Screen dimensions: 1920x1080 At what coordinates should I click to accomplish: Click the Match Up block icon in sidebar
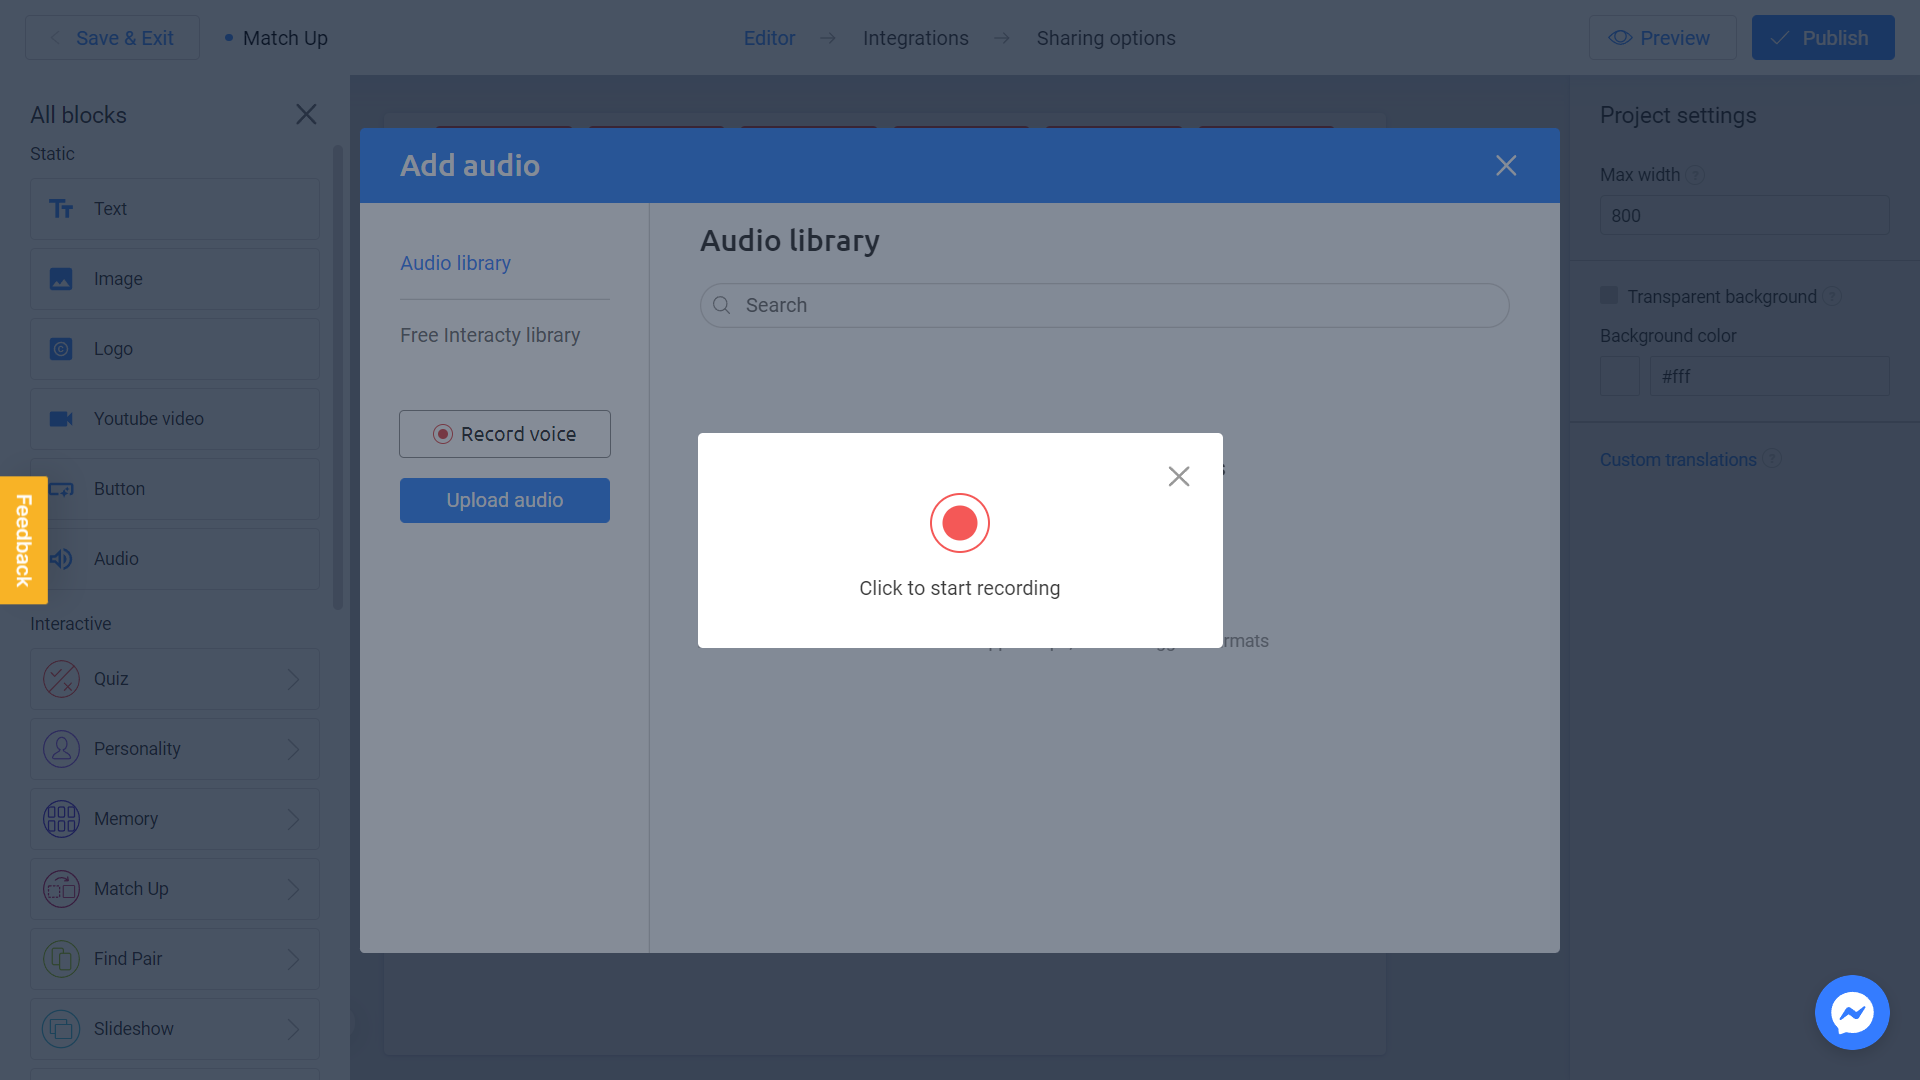(61, 889)
